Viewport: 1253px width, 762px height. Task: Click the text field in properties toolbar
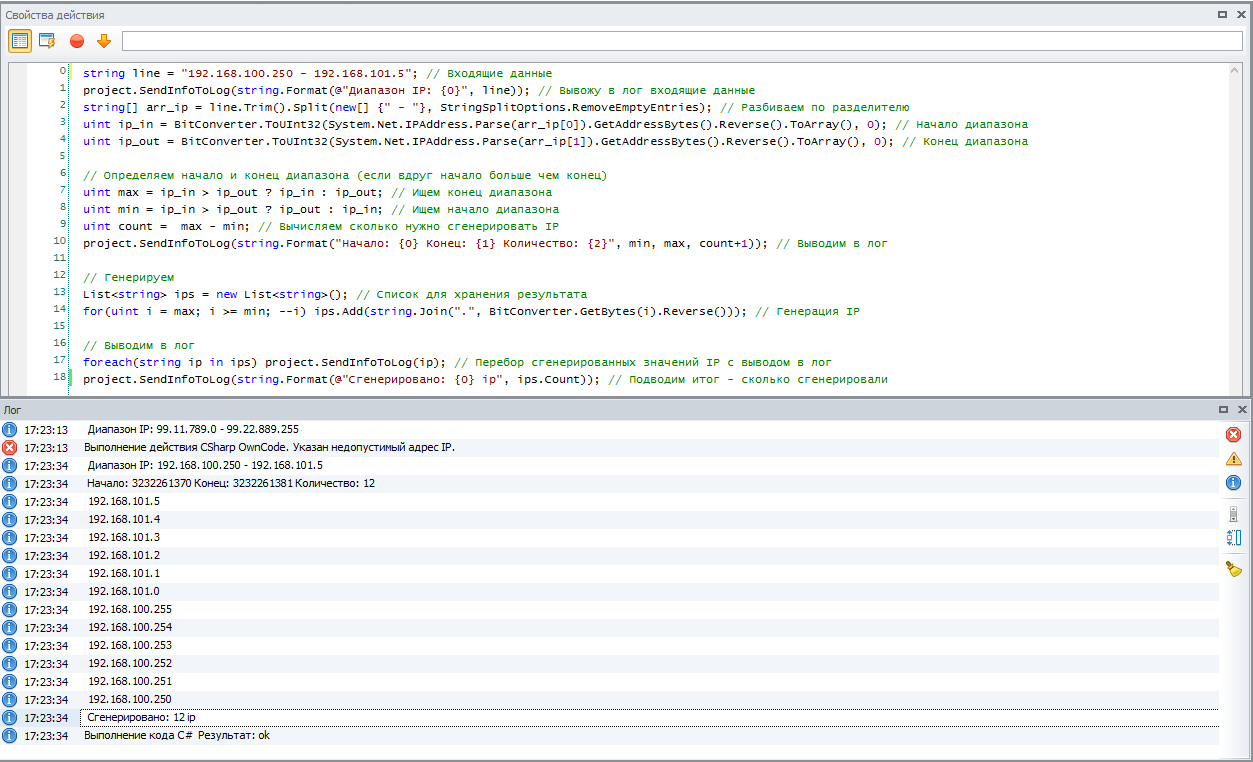682,41
